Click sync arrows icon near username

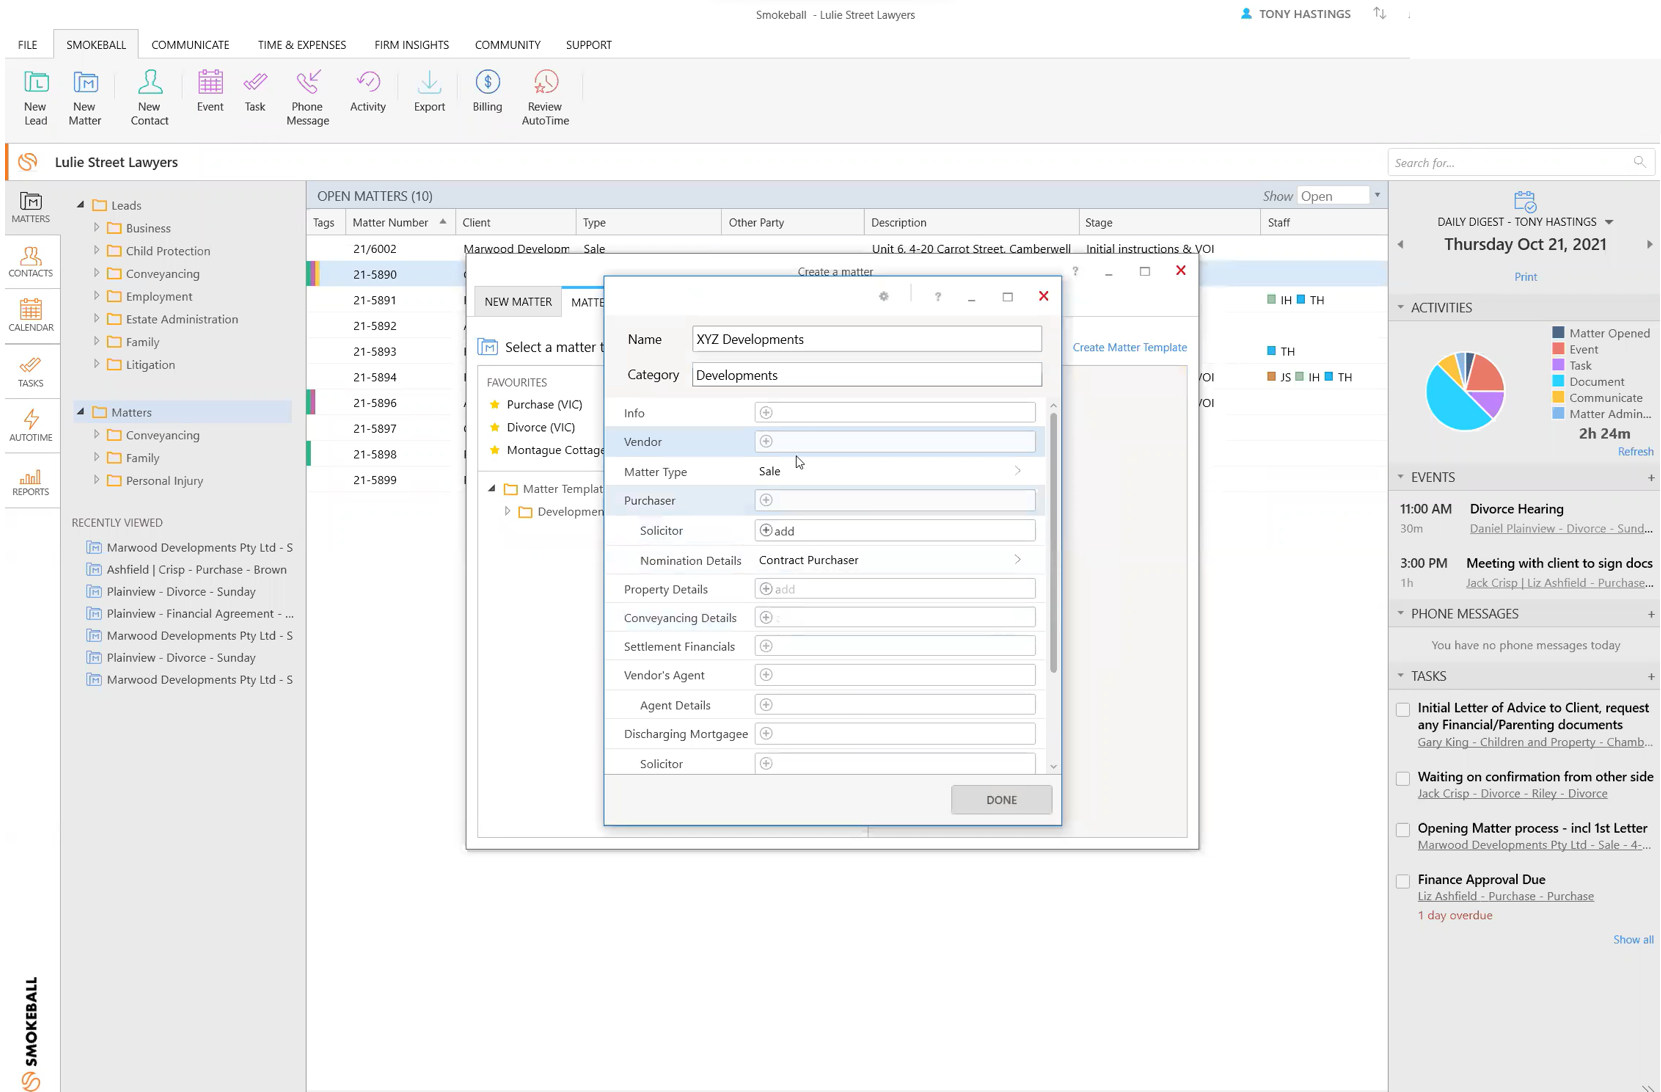click(x=1379, y=14)
